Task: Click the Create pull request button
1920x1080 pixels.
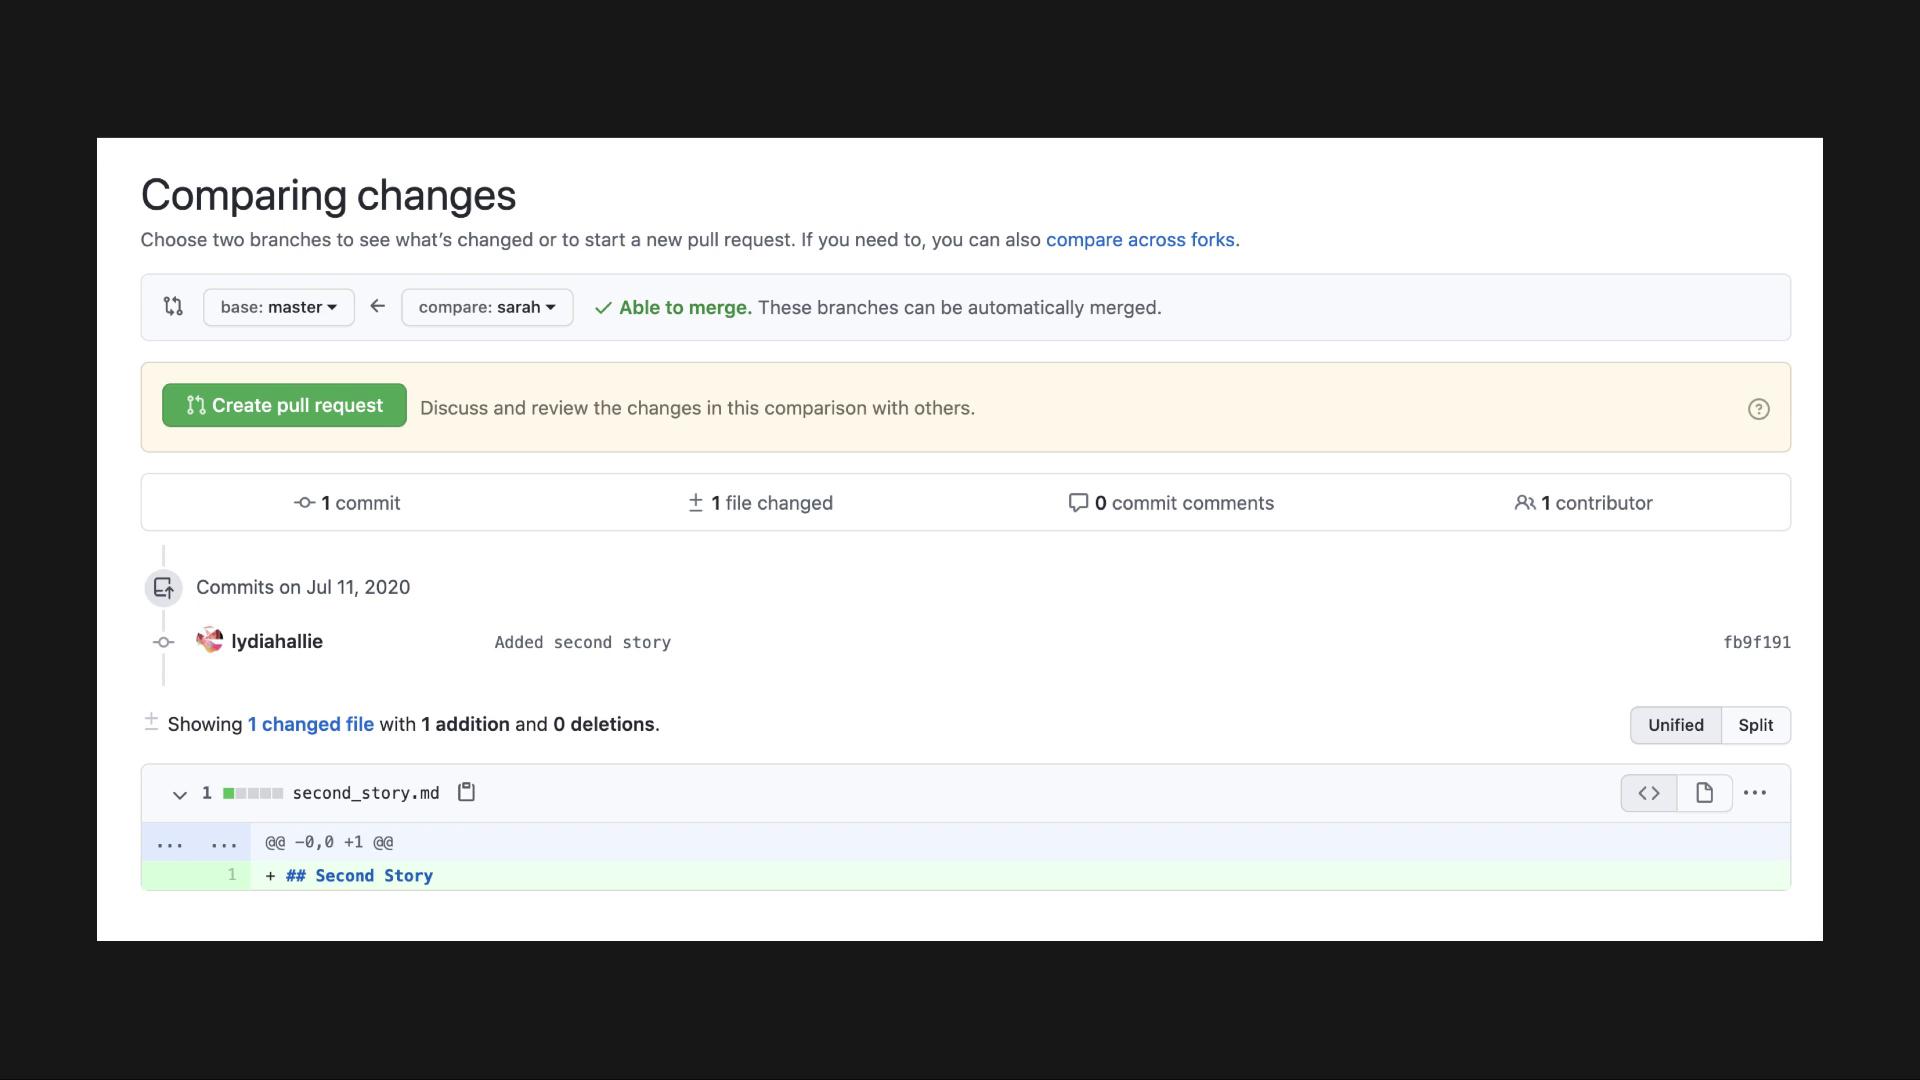Action: 284,405
